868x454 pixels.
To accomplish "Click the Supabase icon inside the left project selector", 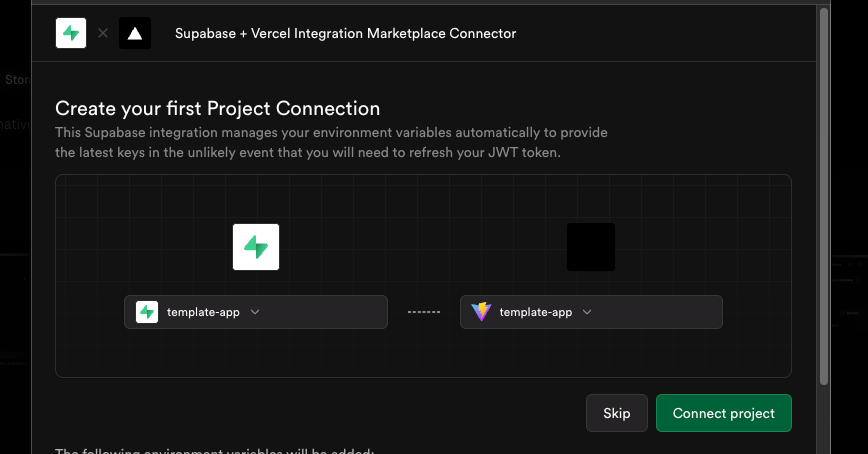I will [x=147, y=312].
